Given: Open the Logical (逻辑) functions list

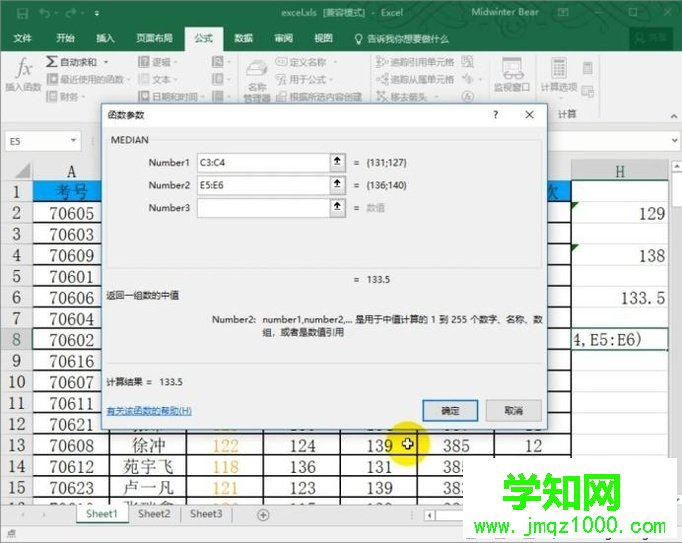Looking at the screenshot, I should point(155,62).
